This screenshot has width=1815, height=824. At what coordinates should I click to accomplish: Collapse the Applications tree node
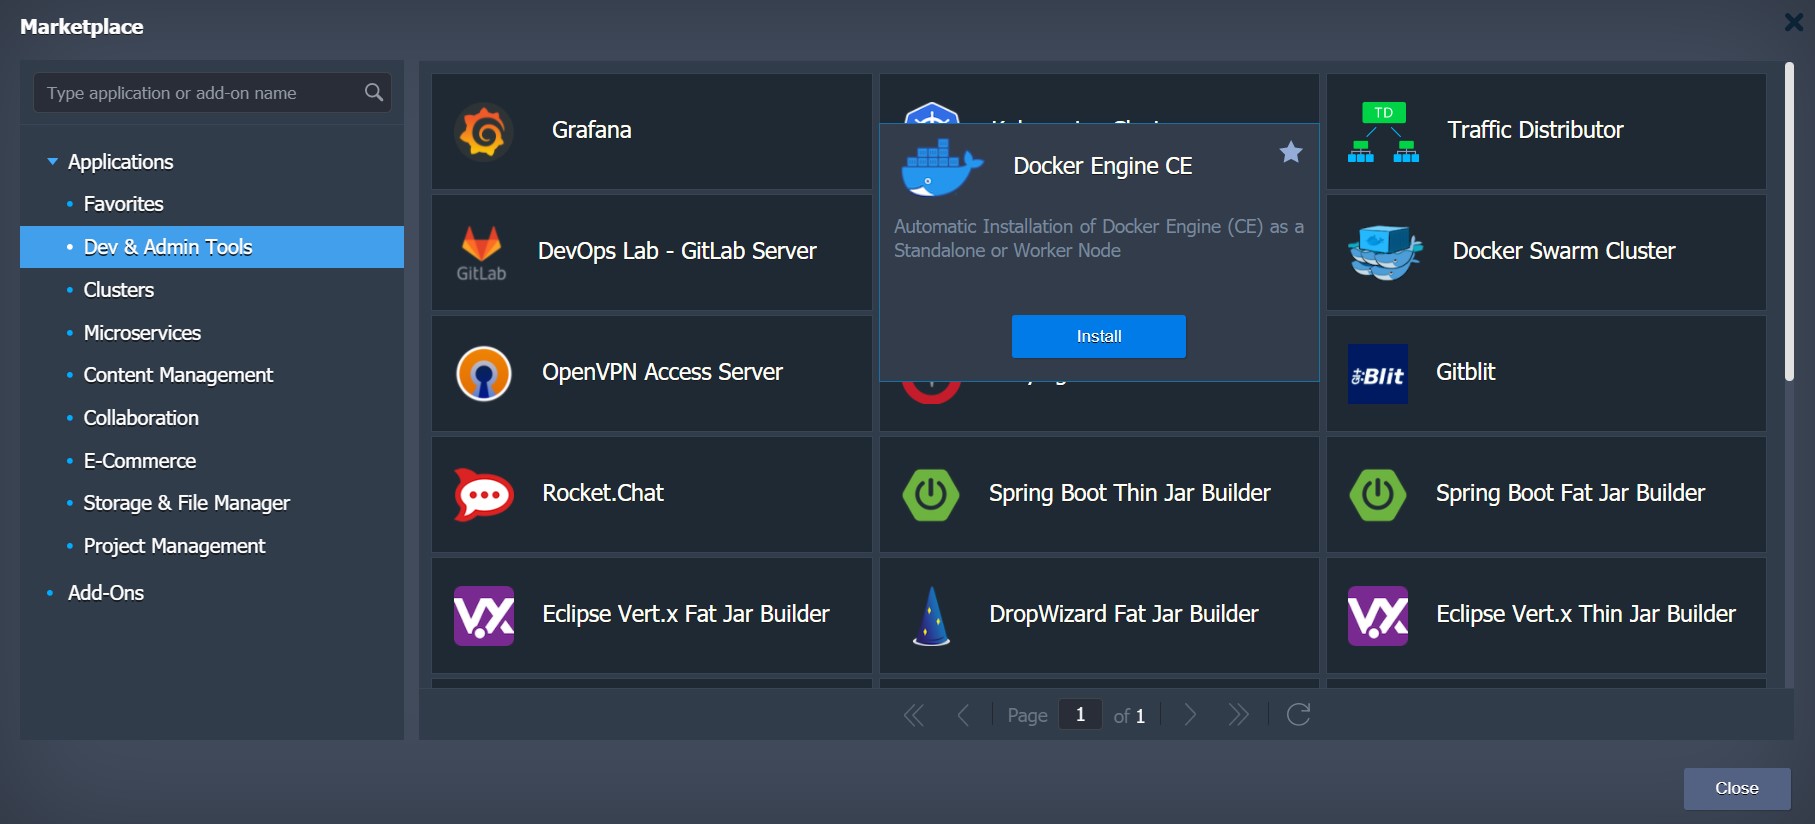pos(53,161)
